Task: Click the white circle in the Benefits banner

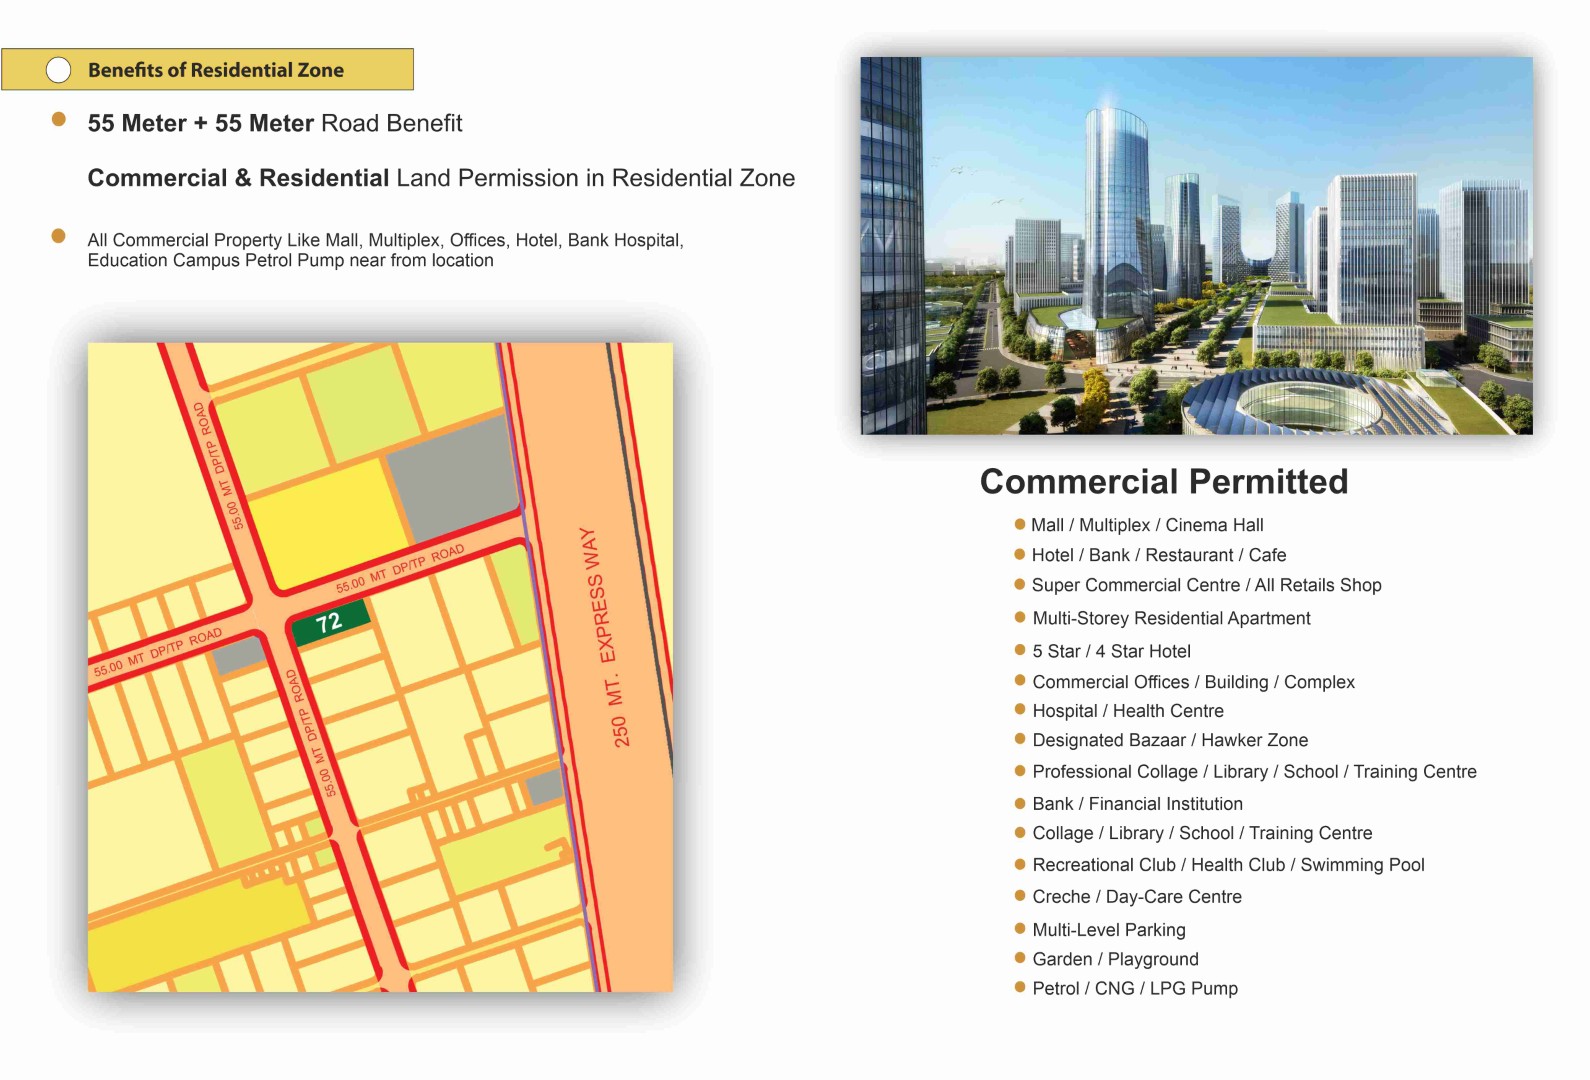Action: (59, 70)
